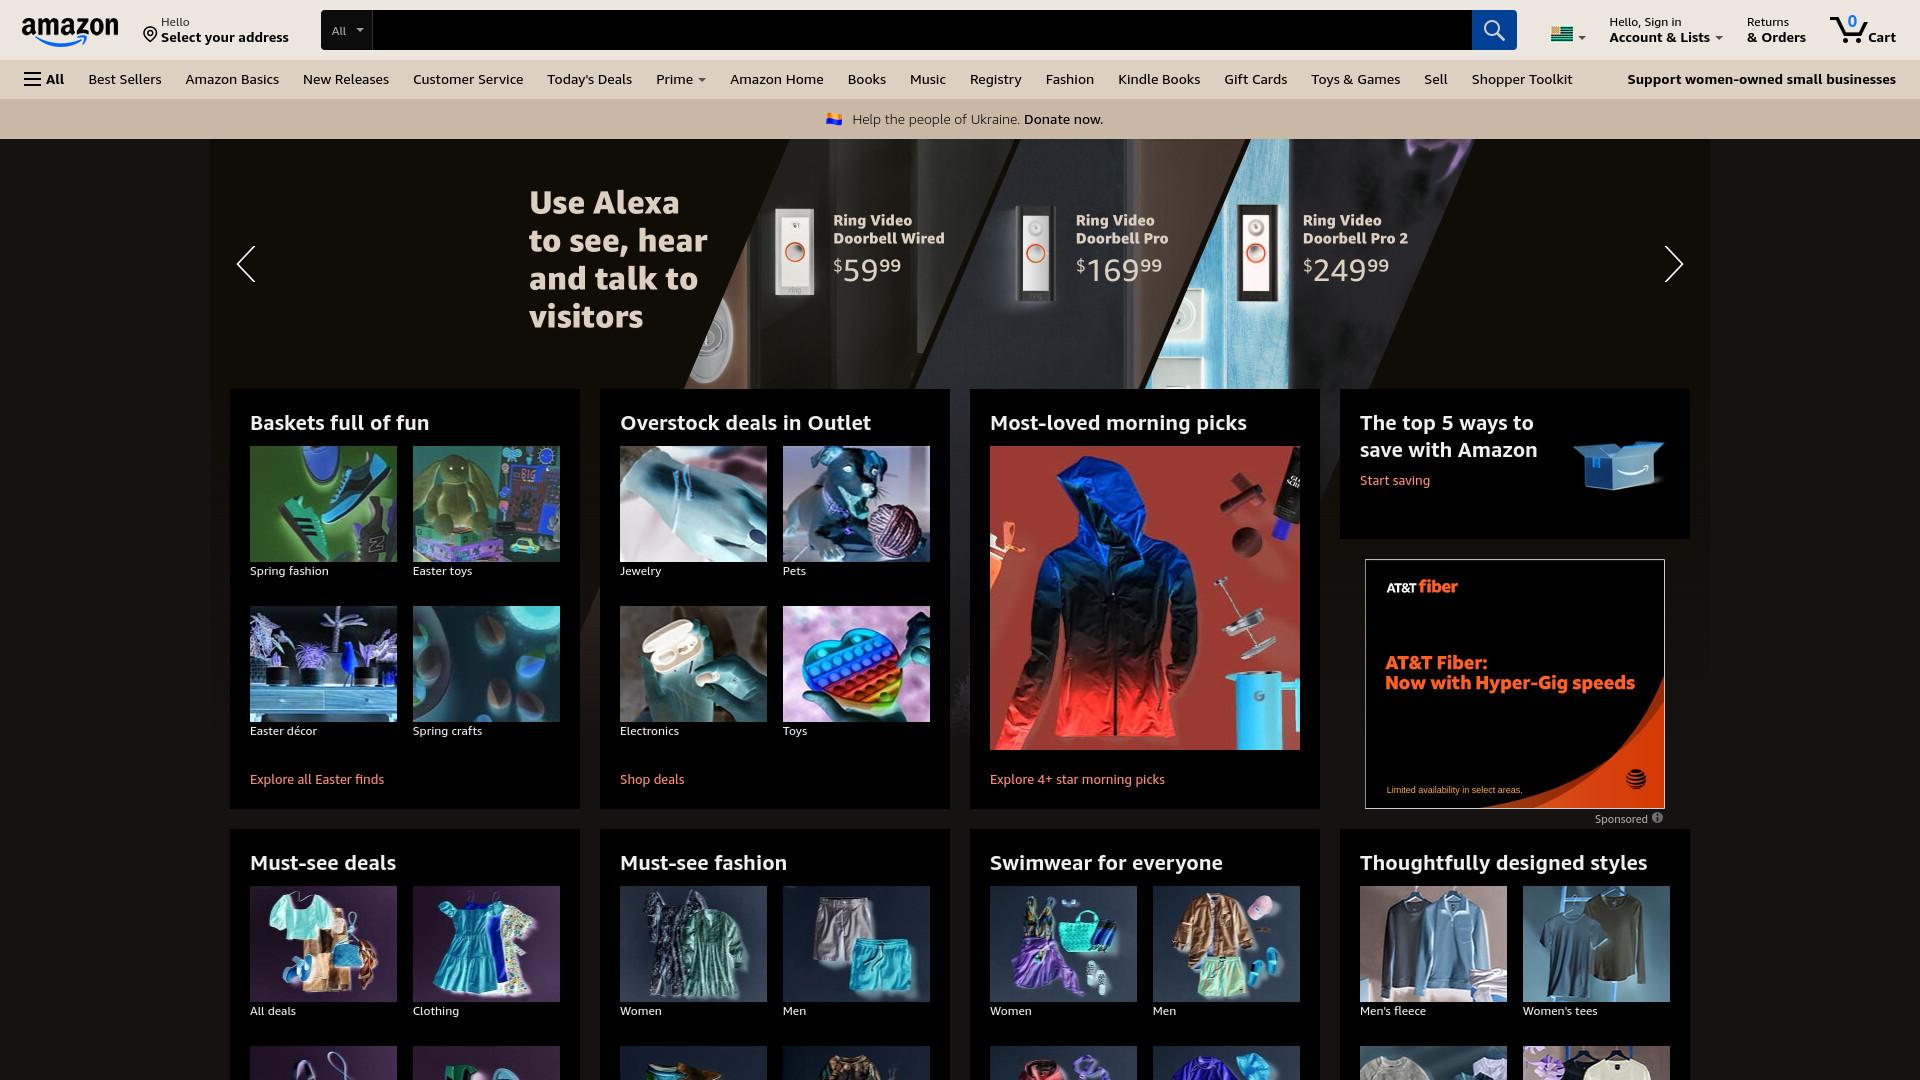Screen dimensions: 1920x1080
Task: Click the Sponsored ad info icon
Action: 1657,818
